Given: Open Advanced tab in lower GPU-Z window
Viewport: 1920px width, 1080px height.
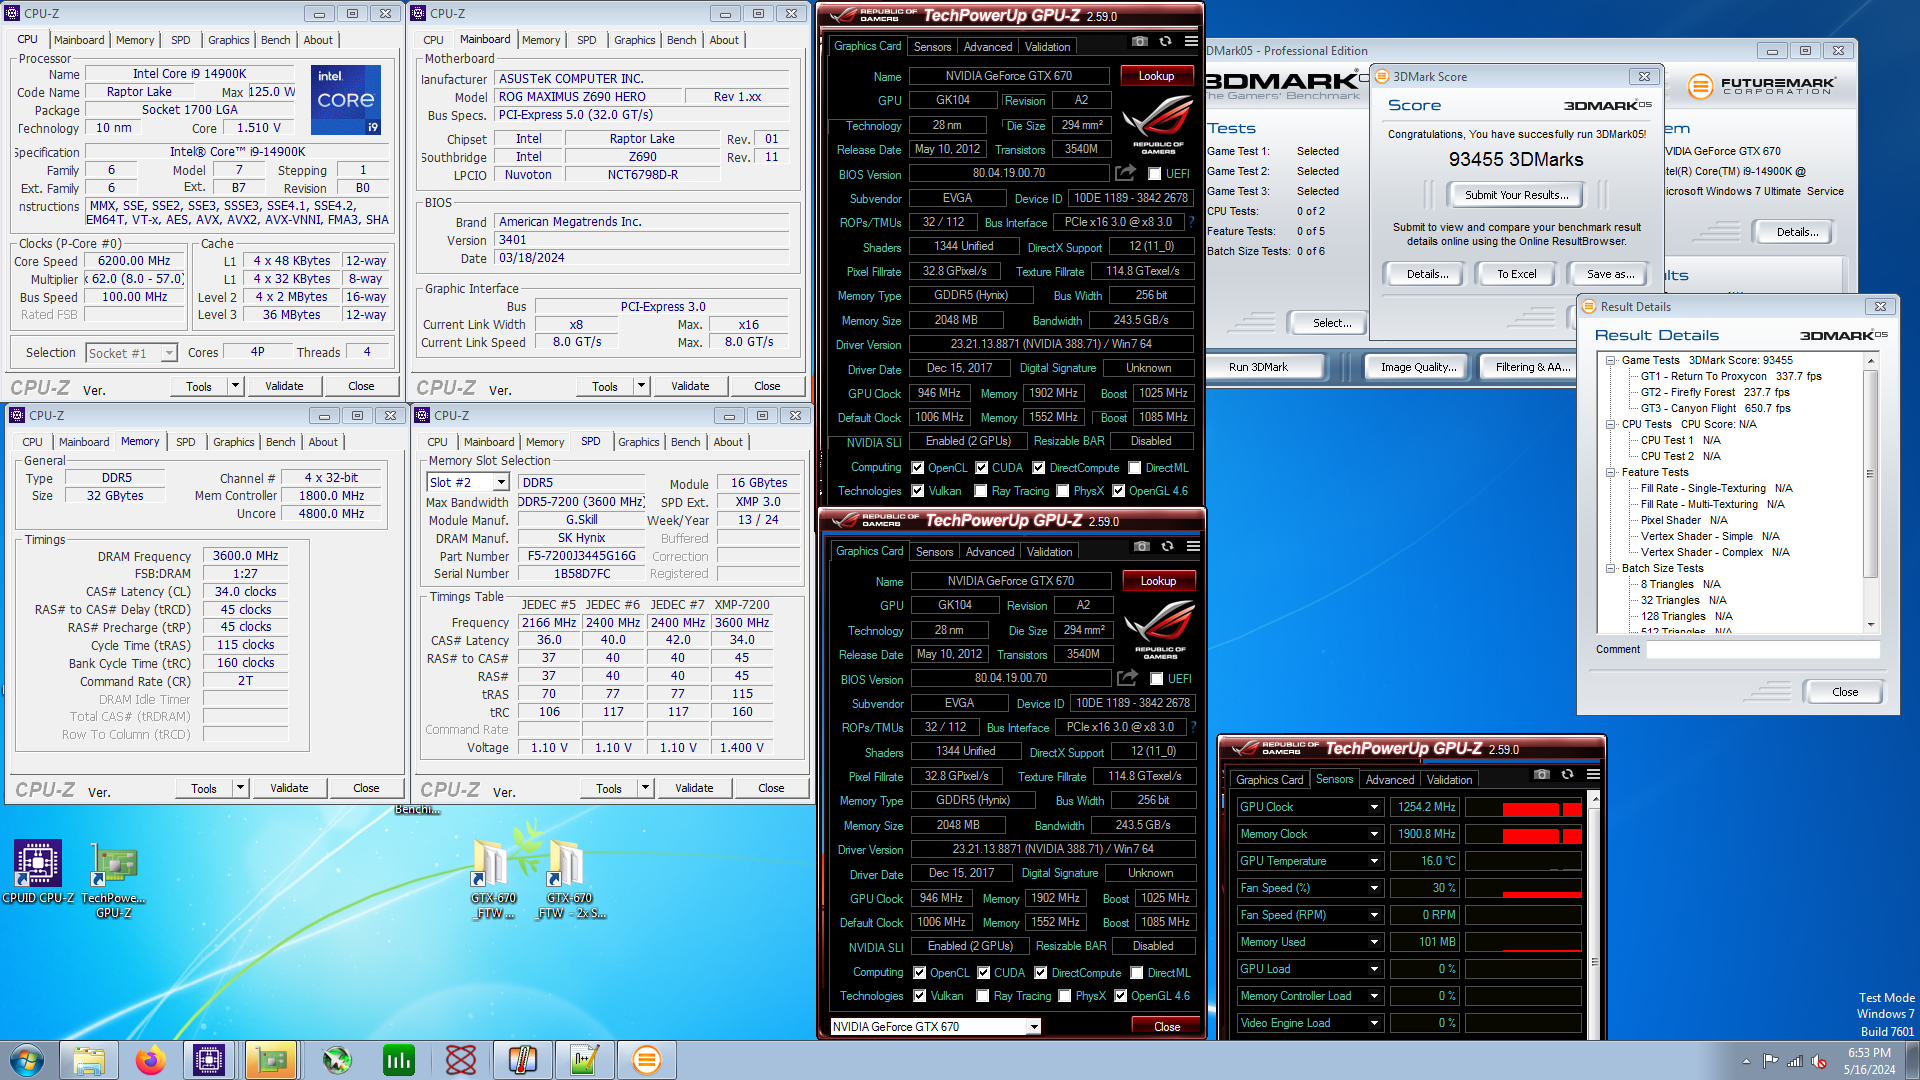Looking at the screenshot, I should [x=990, y=552].
